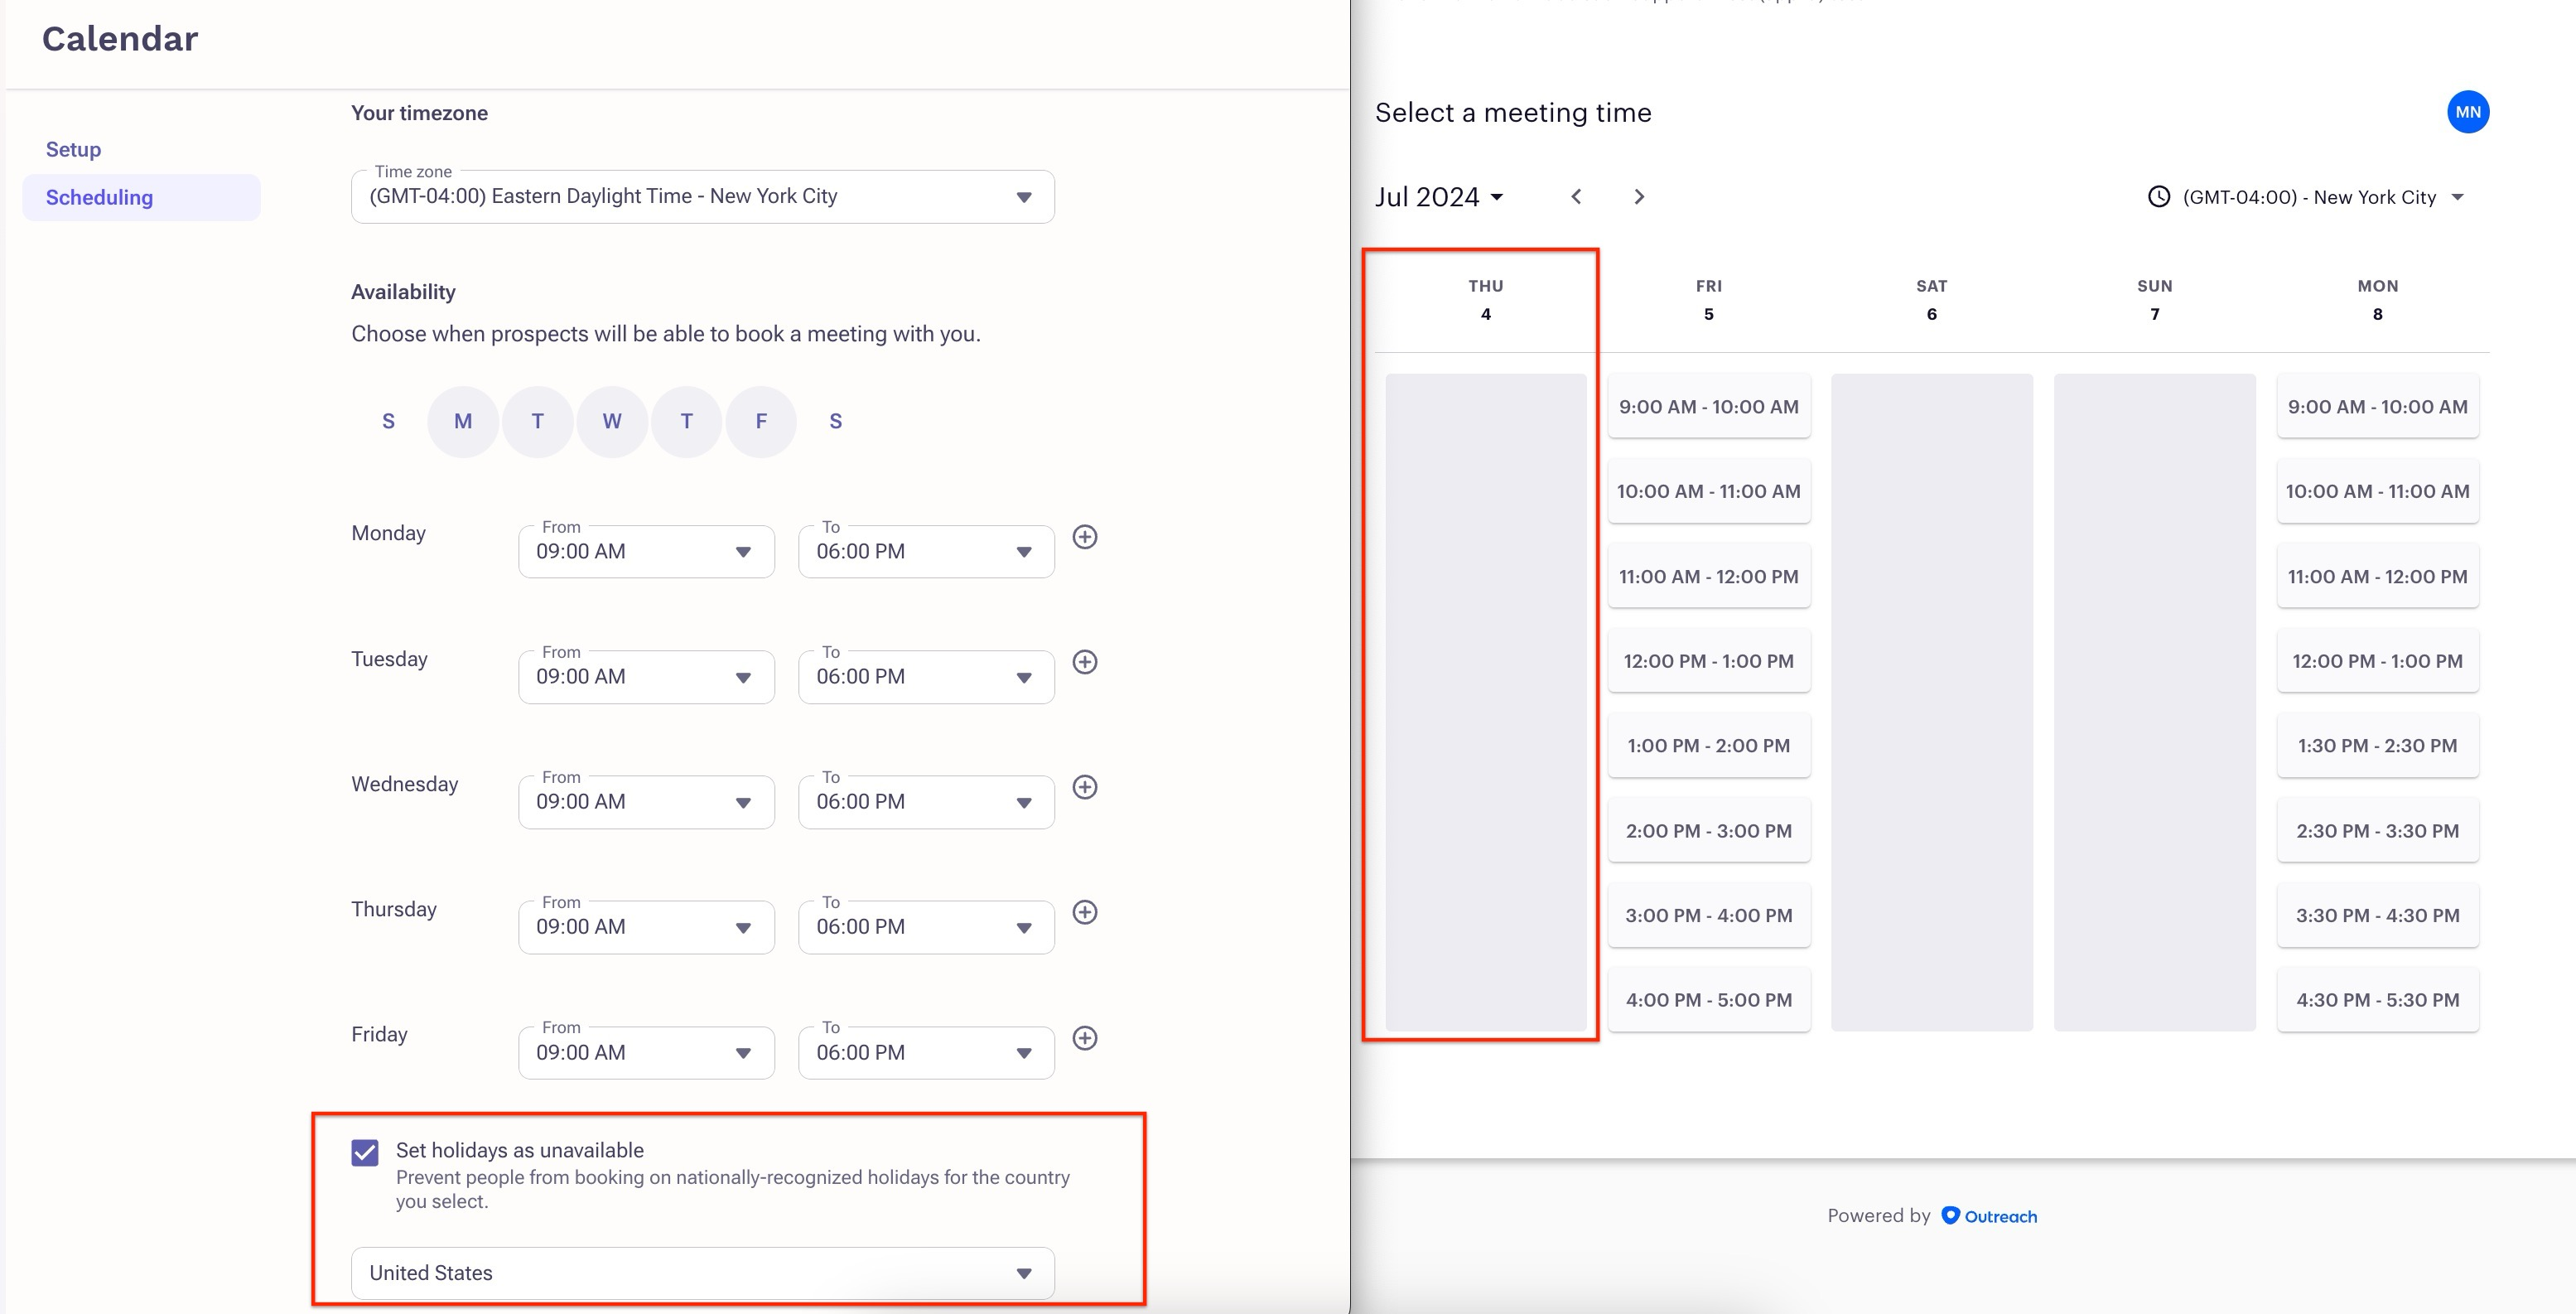This screenshot has width=2576, height=1314.
Task: Open Monday From time 09:00 AM selector
Action: [645, 552]
